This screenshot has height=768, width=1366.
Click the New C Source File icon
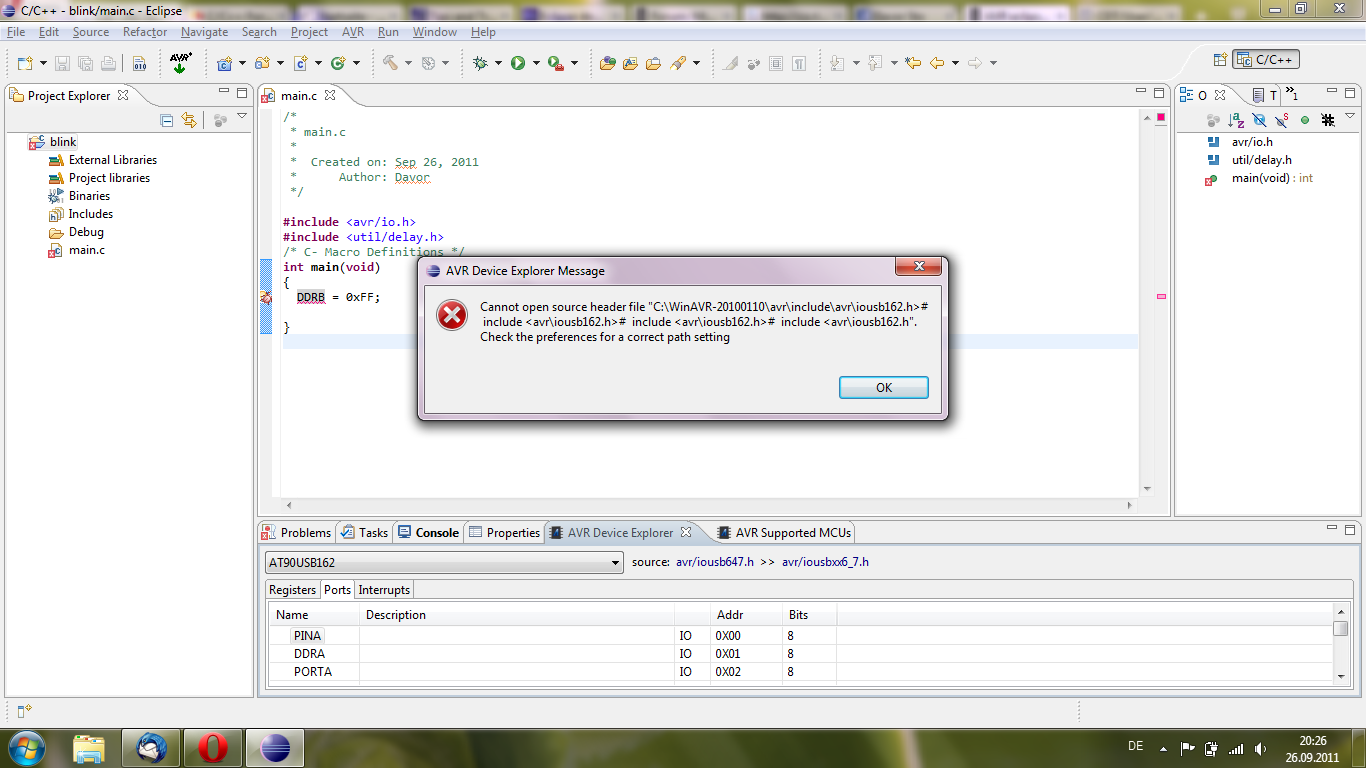300,63
